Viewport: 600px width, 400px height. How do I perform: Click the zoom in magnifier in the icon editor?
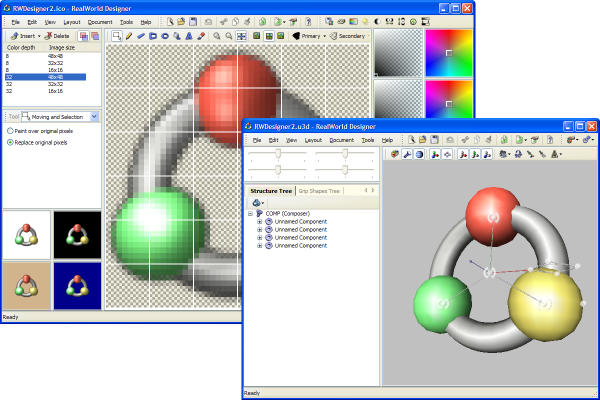pyautogui.click(x=217, y=36)
